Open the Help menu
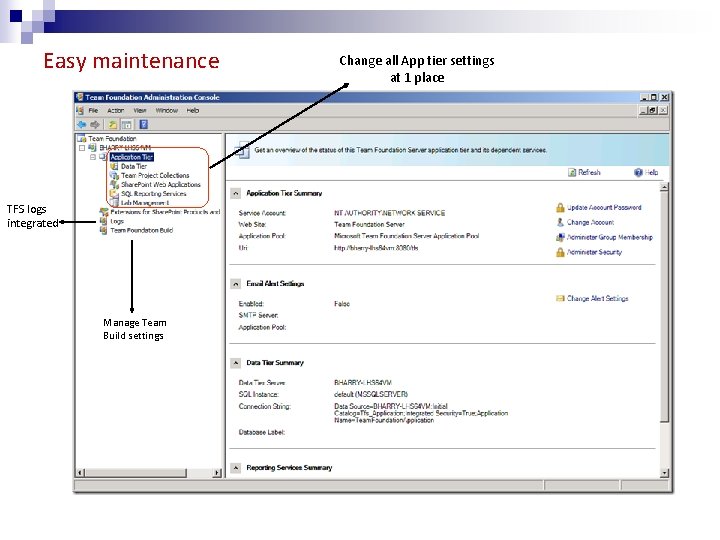This screenshot has height=540, width=720. pyautogui.click(x=193, y=111)
